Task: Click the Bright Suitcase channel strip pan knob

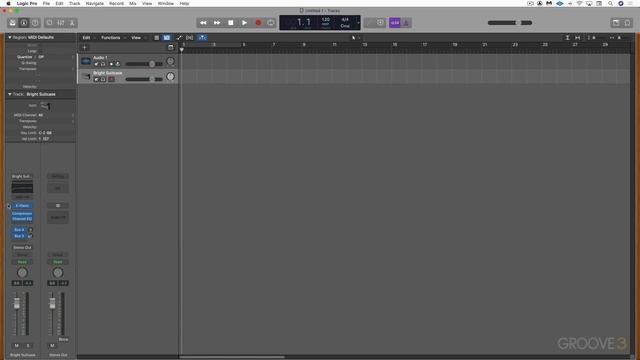Action: pos(22,273)
